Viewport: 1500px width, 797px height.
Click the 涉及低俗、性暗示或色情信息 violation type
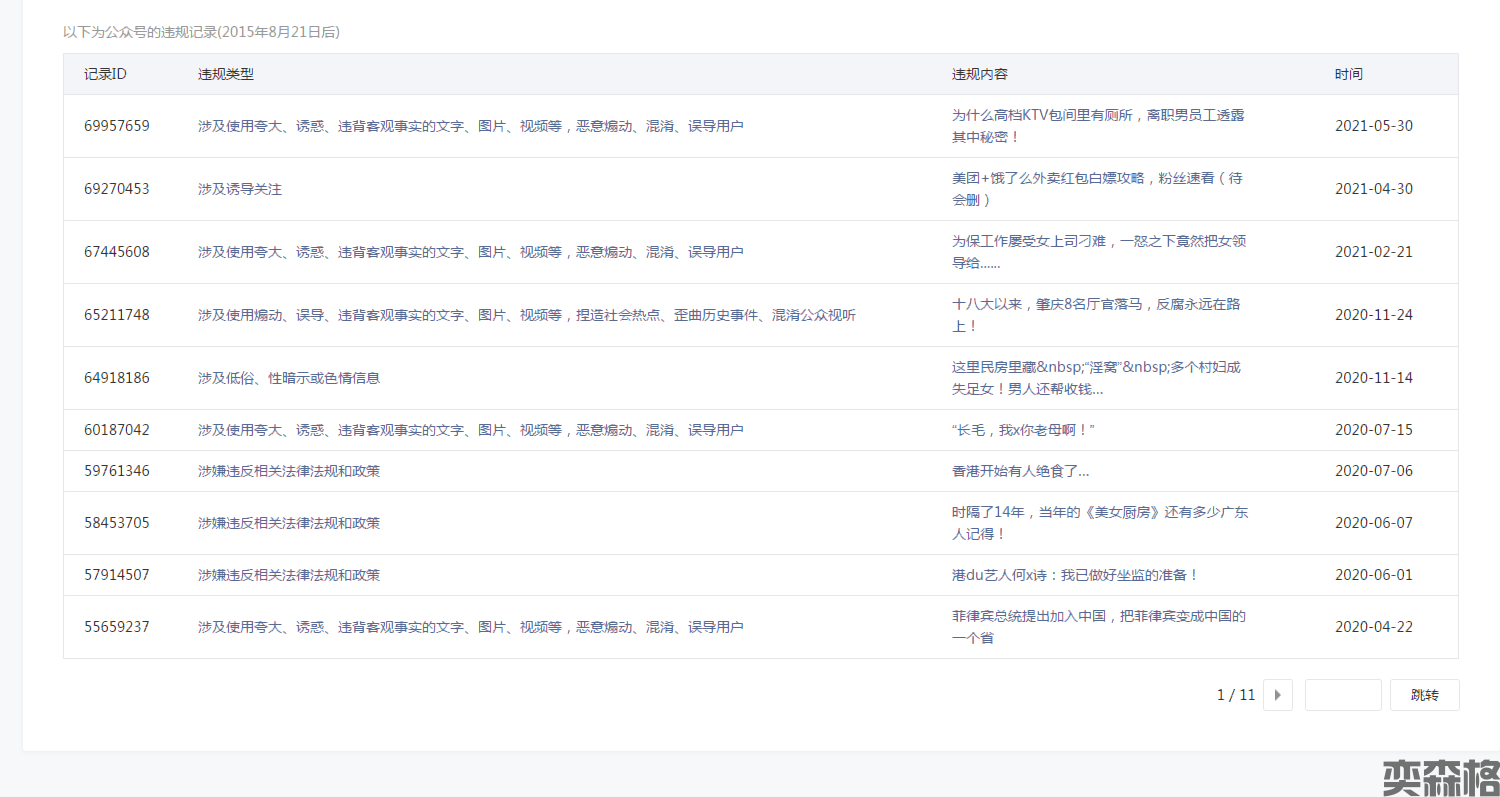click(289, 378)
